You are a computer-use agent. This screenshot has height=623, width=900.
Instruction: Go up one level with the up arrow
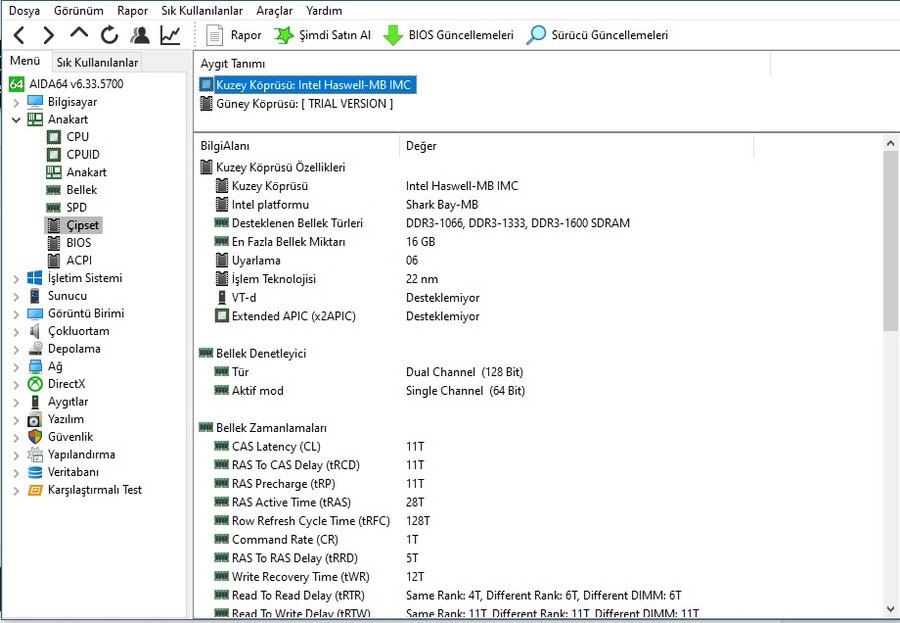(79, 34)
